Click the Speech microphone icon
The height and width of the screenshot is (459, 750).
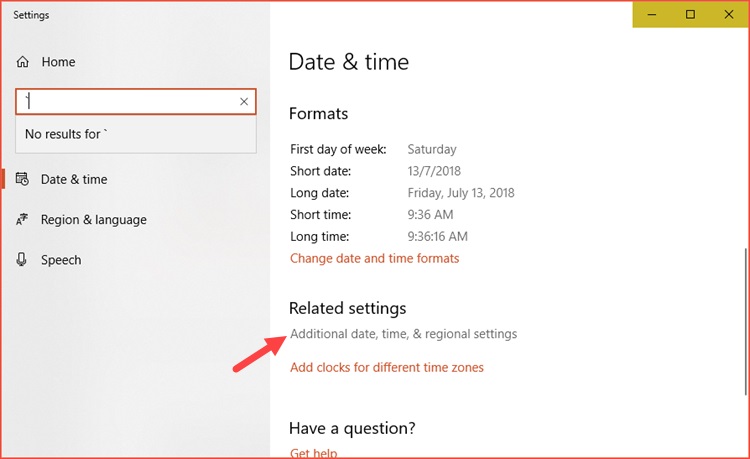[x=22, y=260]
